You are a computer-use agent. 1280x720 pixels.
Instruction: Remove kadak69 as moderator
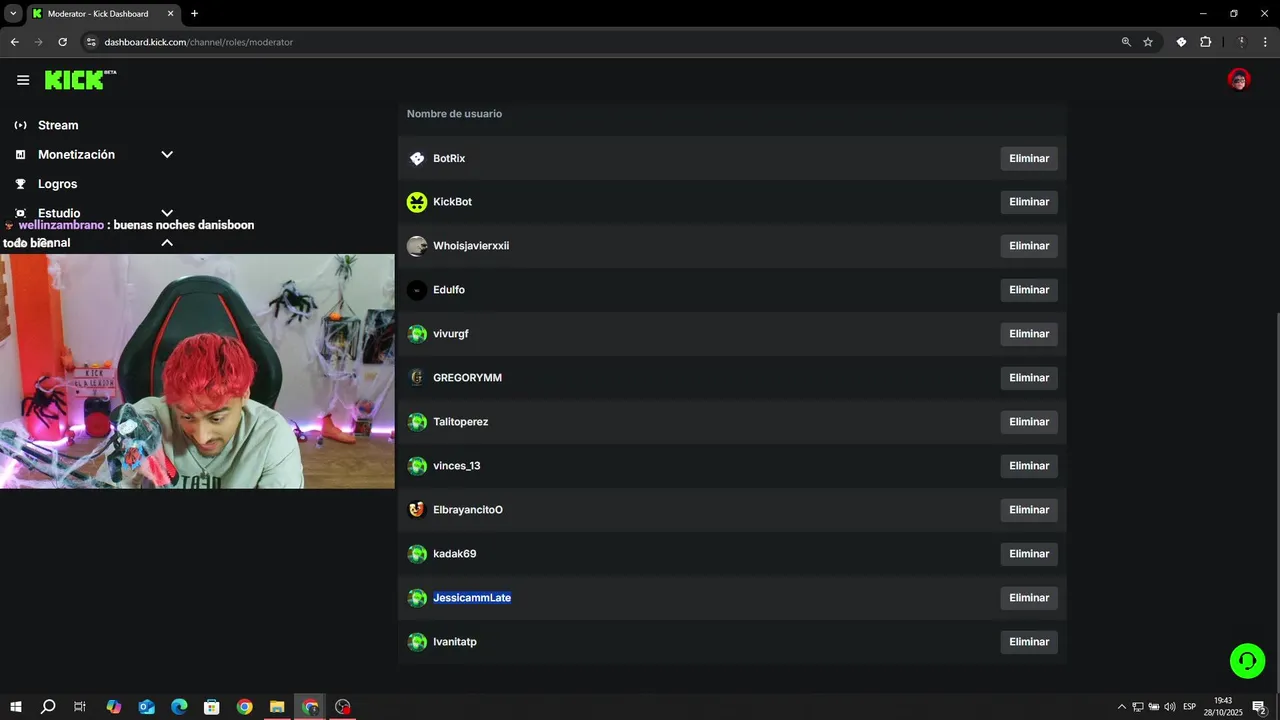(x=1029, y=554)
